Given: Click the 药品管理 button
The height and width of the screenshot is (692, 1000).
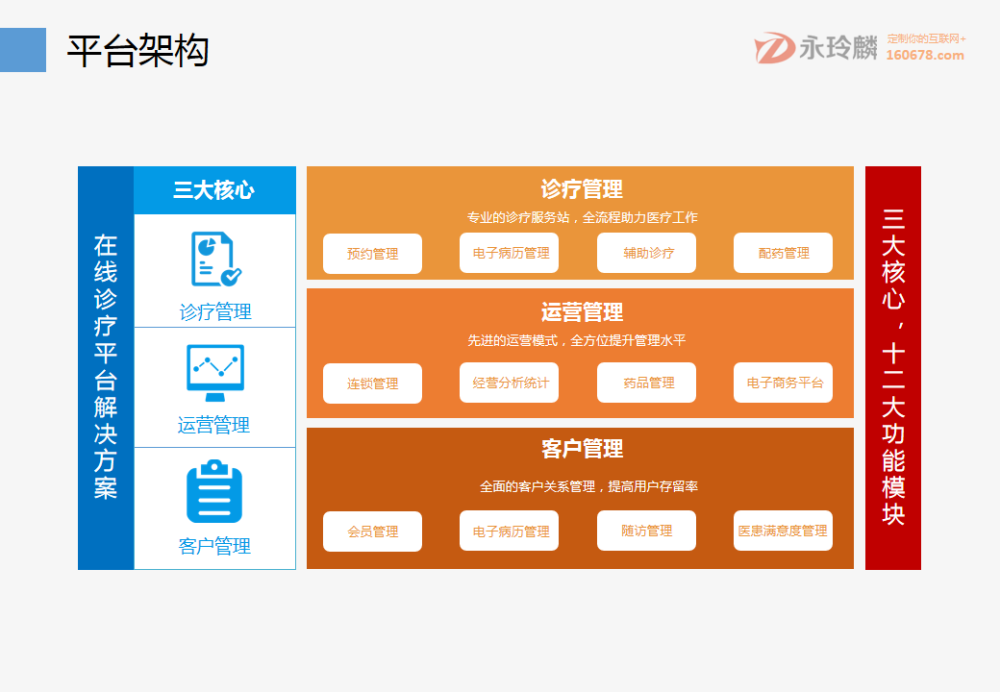Looking at the screenshot, I should click(x=647, y=382).
